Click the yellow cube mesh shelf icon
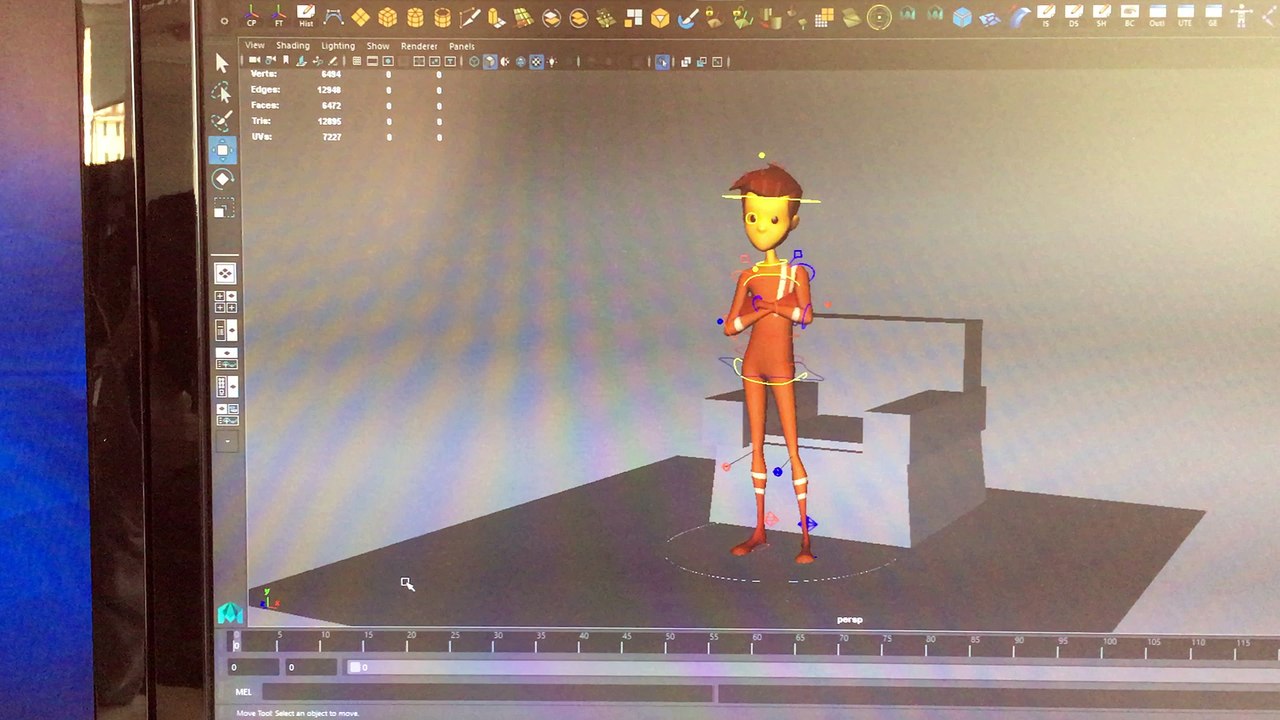The image size is (1280, 720). pos(387,17)
